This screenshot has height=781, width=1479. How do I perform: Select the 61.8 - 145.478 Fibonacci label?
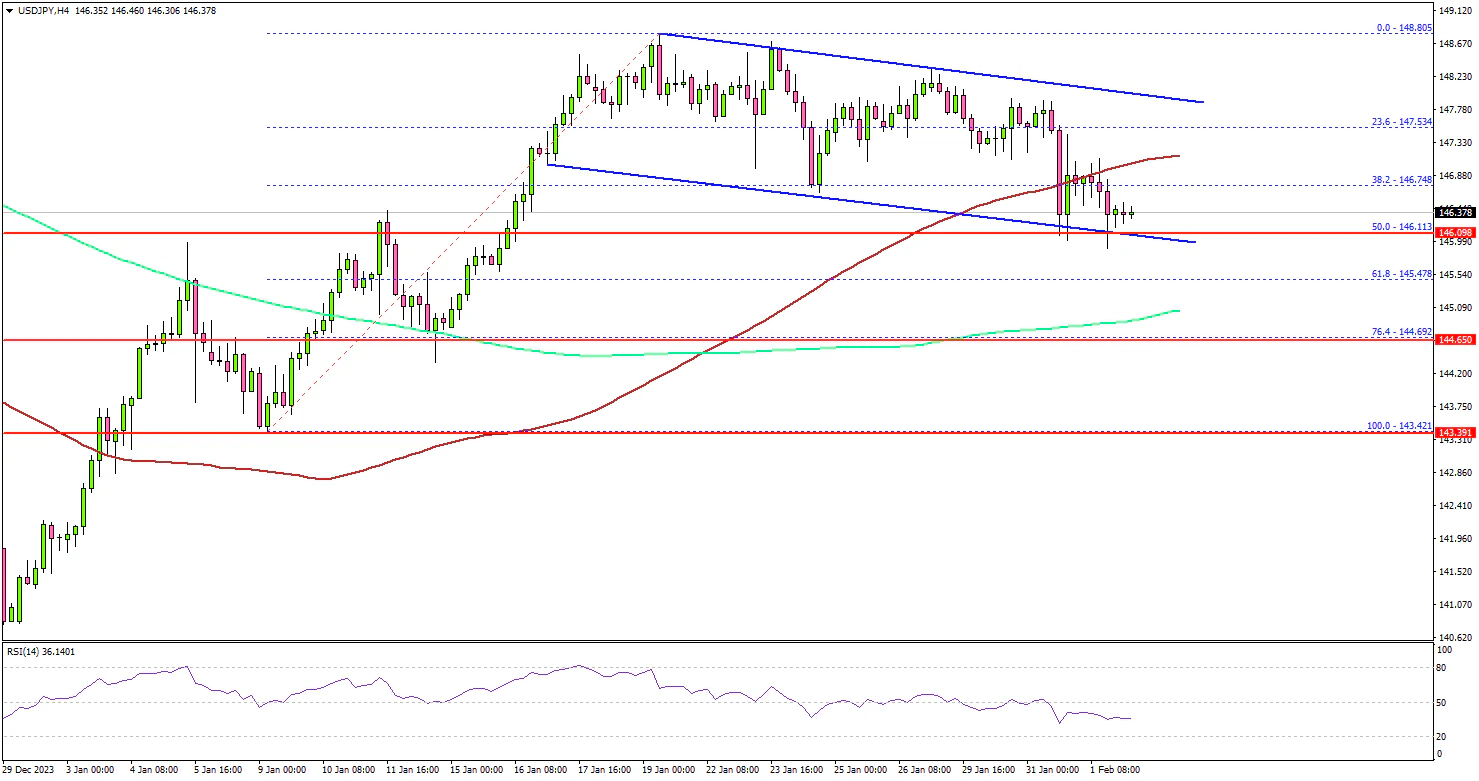(x=1400, y=273)
